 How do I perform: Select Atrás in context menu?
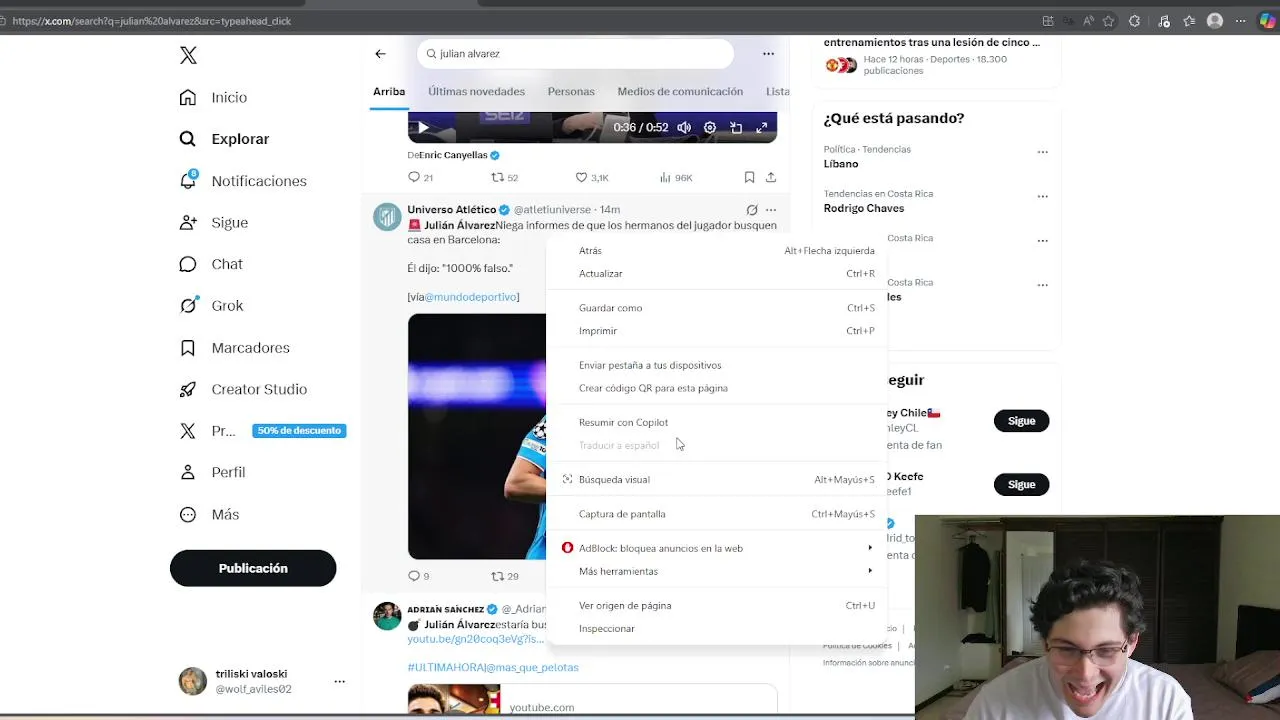[x=717, y=251]
